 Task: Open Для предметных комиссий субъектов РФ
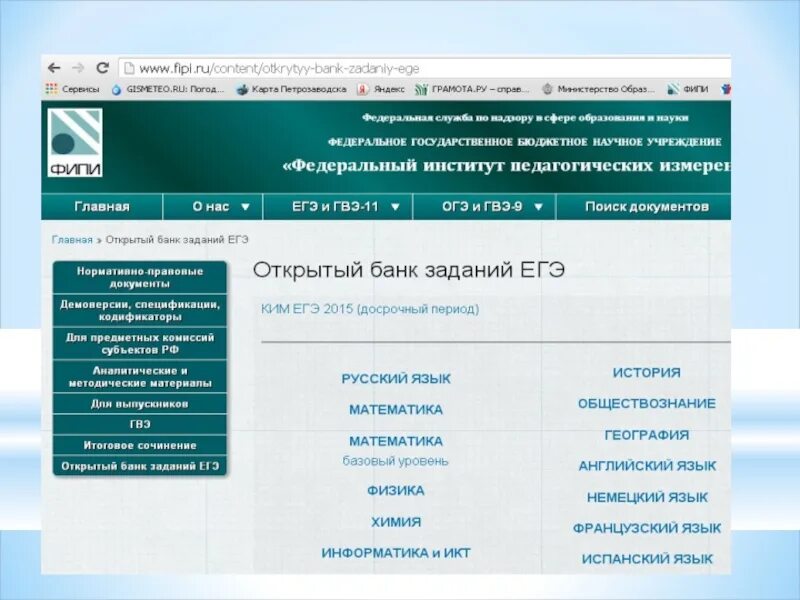(140, 344)
